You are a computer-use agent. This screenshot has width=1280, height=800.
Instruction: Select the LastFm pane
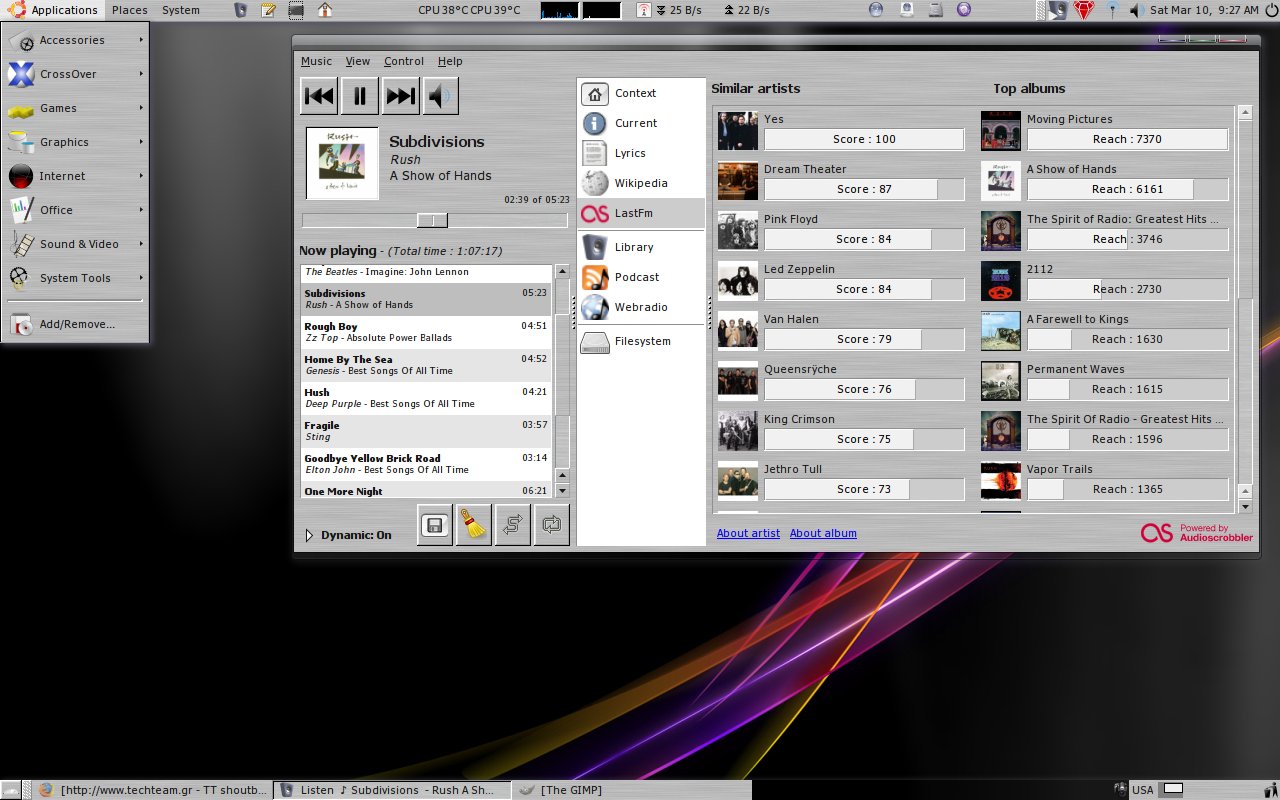tap(641, 213)
